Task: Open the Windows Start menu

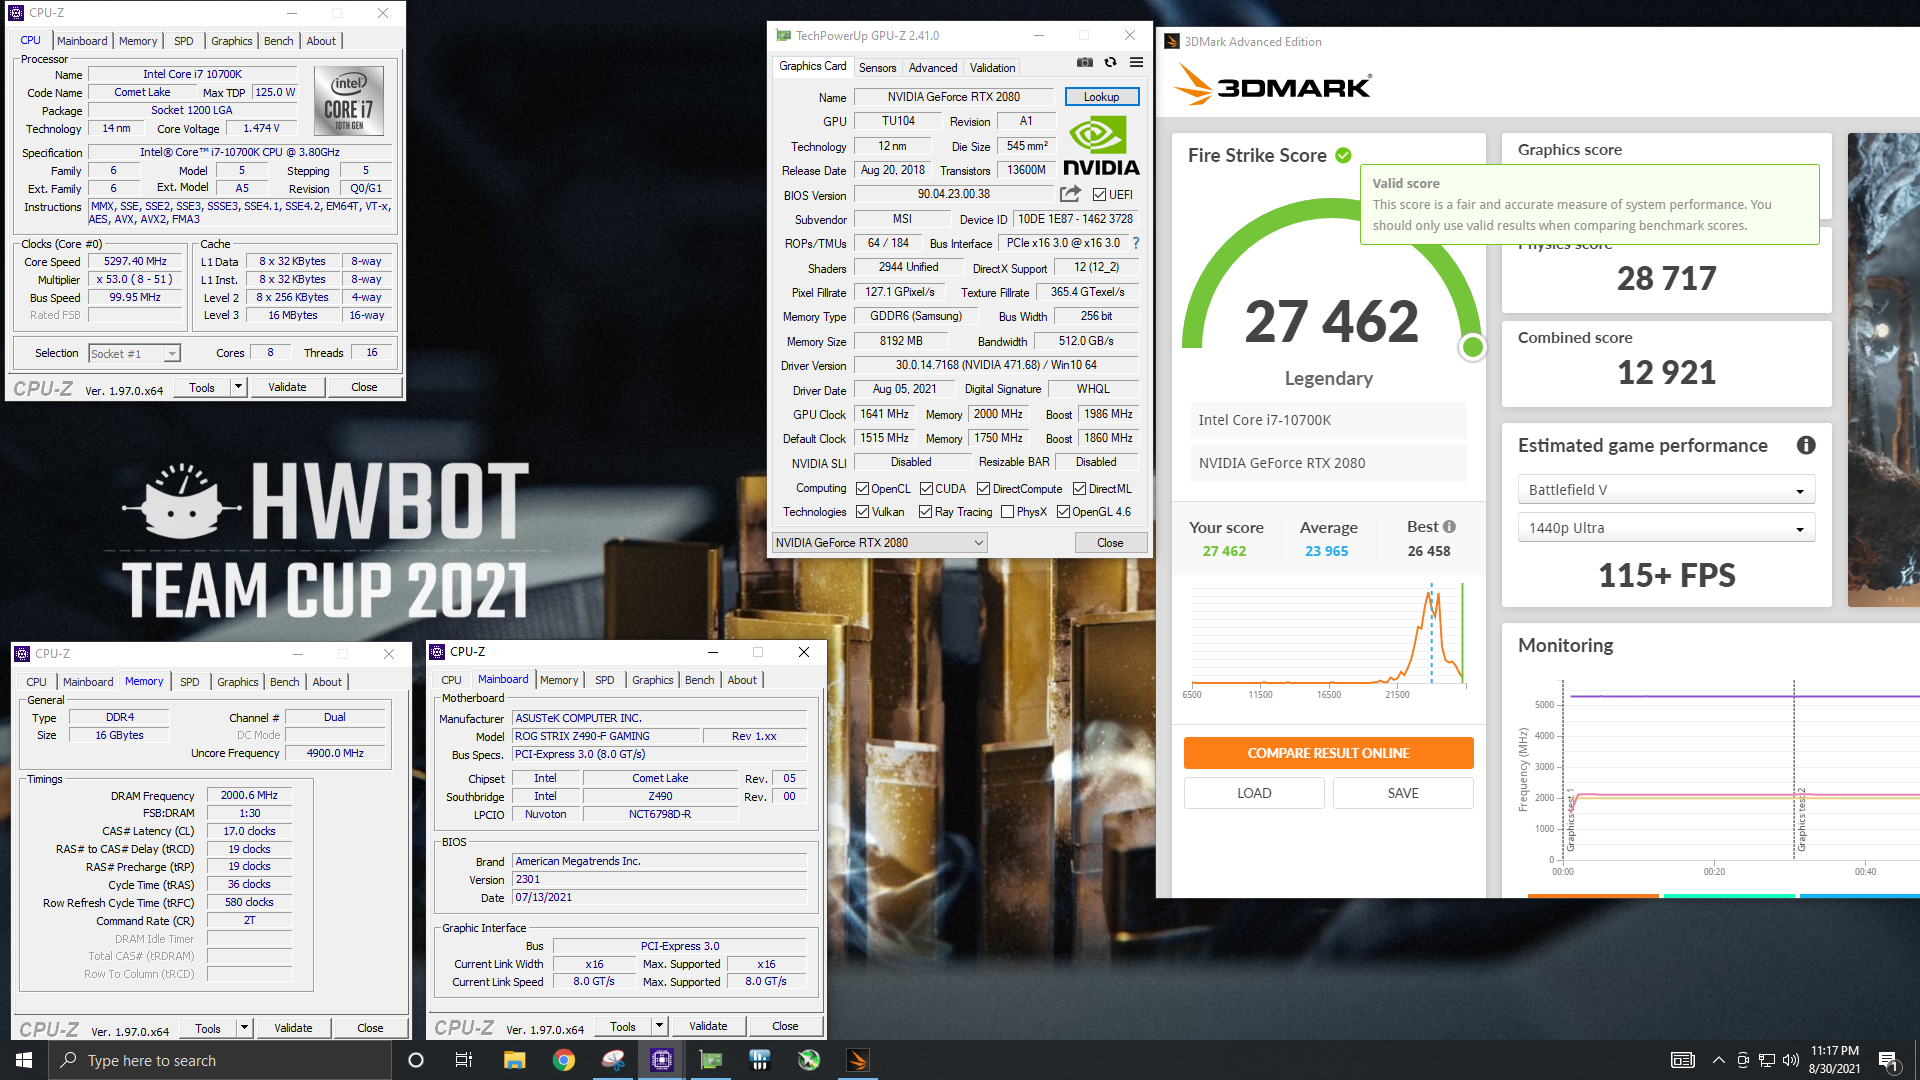Action: 24,1060
